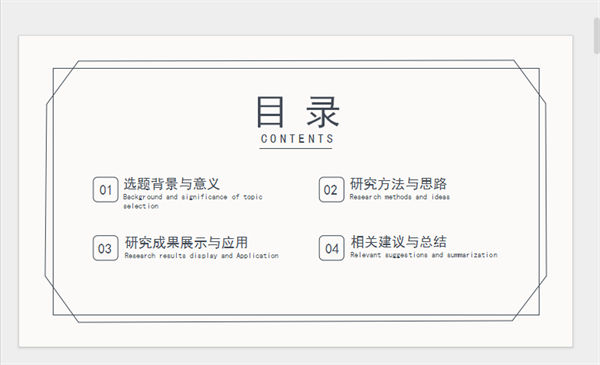This screenshot has width=600, height=365.
Task: Click the 'Research results display and Application' caption
Action: point(202,255)
